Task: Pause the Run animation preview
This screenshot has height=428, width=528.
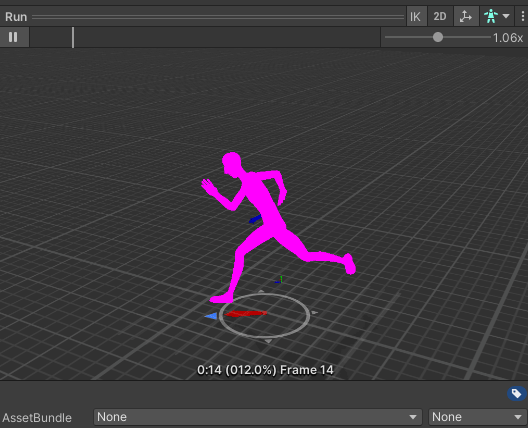Action: pos(13,37)
